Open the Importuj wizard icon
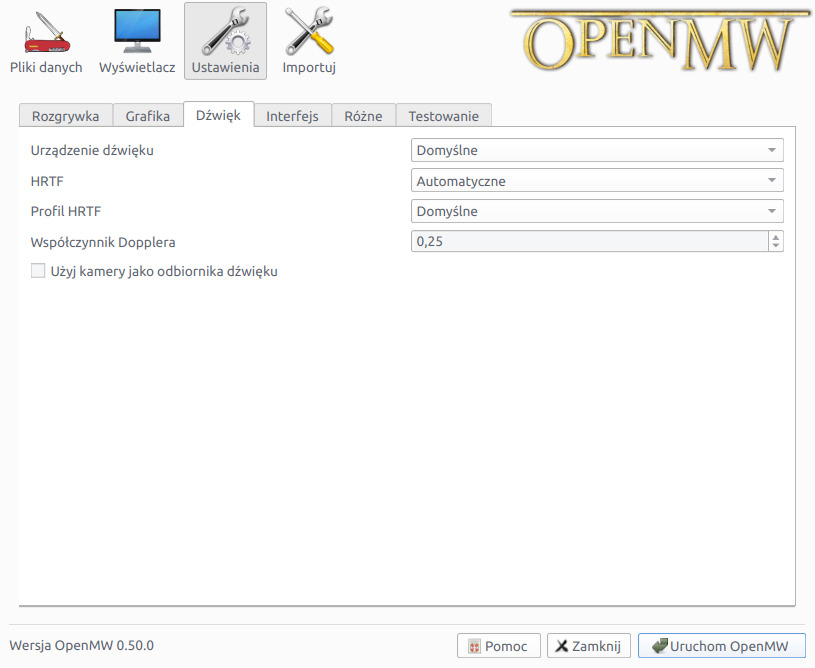The image size is (815, 668). 309,42
